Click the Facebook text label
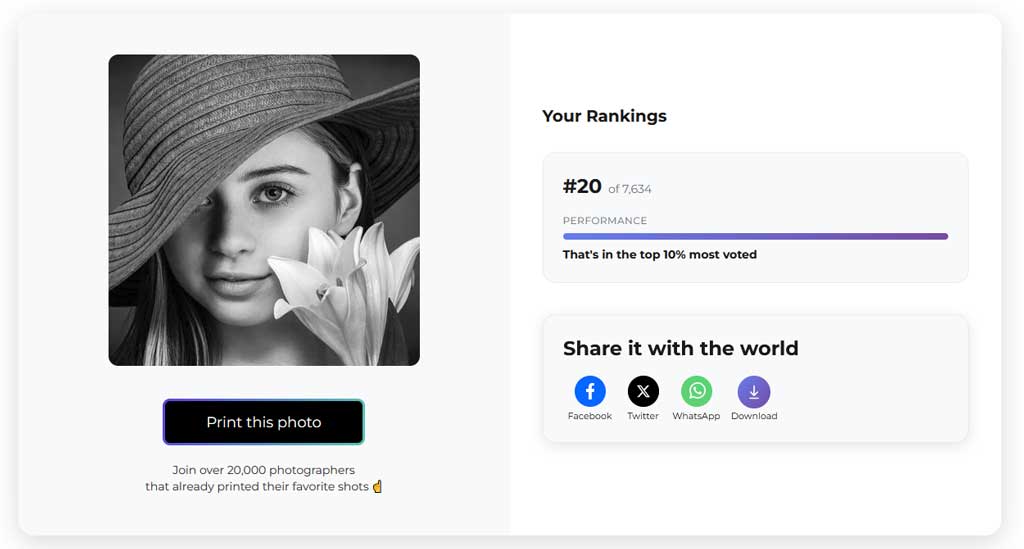This screenshot has width=1024, height=549. click(x=590, y=416)
